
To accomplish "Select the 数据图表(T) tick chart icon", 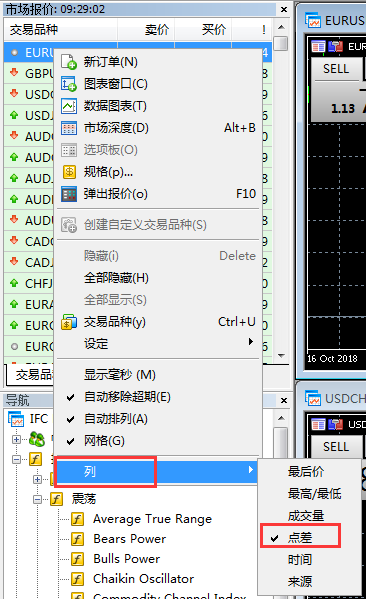I will [x=69, y=106].
